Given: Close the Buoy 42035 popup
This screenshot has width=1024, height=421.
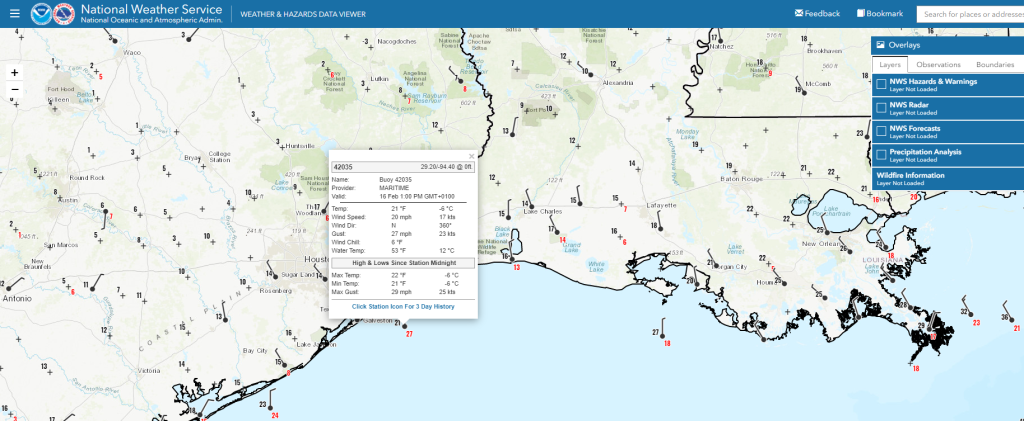Looking at the screenshot, I should tap(471, 156).
